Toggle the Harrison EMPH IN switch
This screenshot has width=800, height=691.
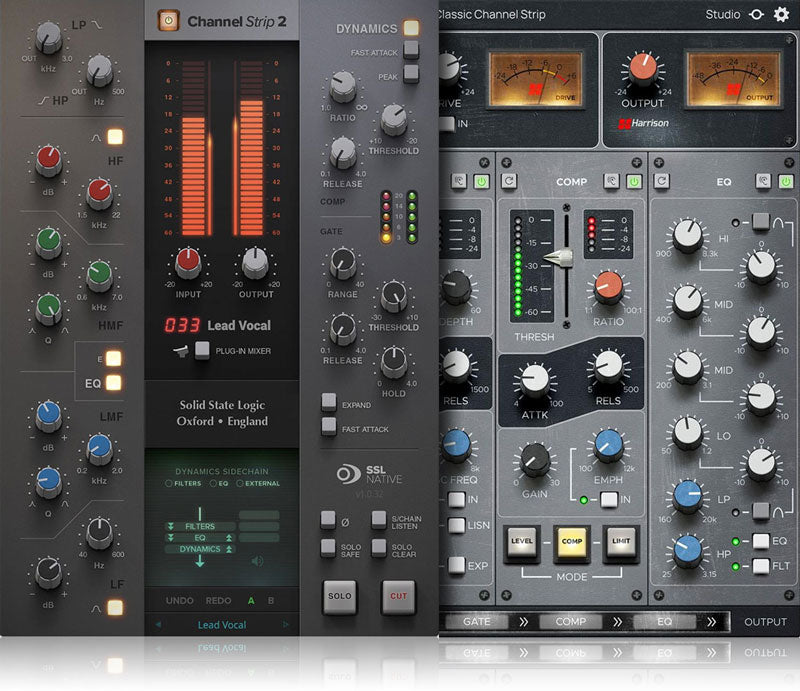coord(609,500)
